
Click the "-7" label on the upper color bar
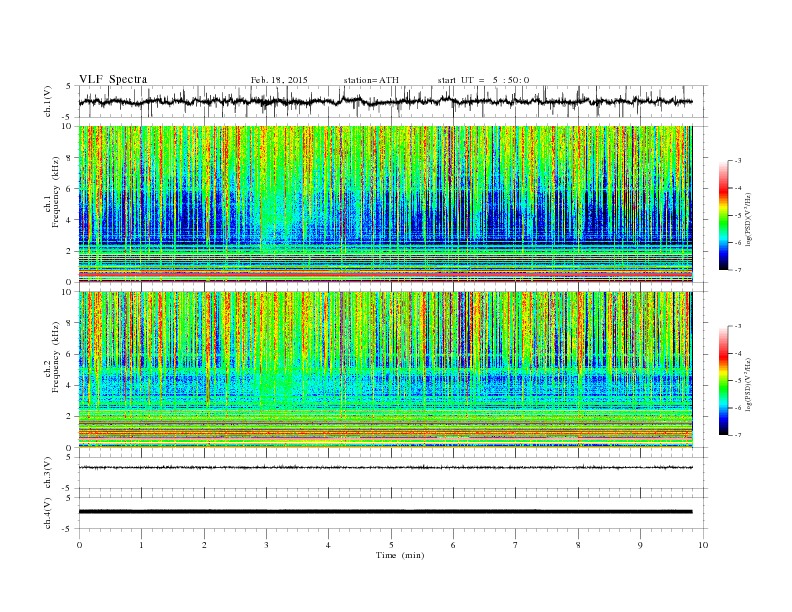point(738,270)
